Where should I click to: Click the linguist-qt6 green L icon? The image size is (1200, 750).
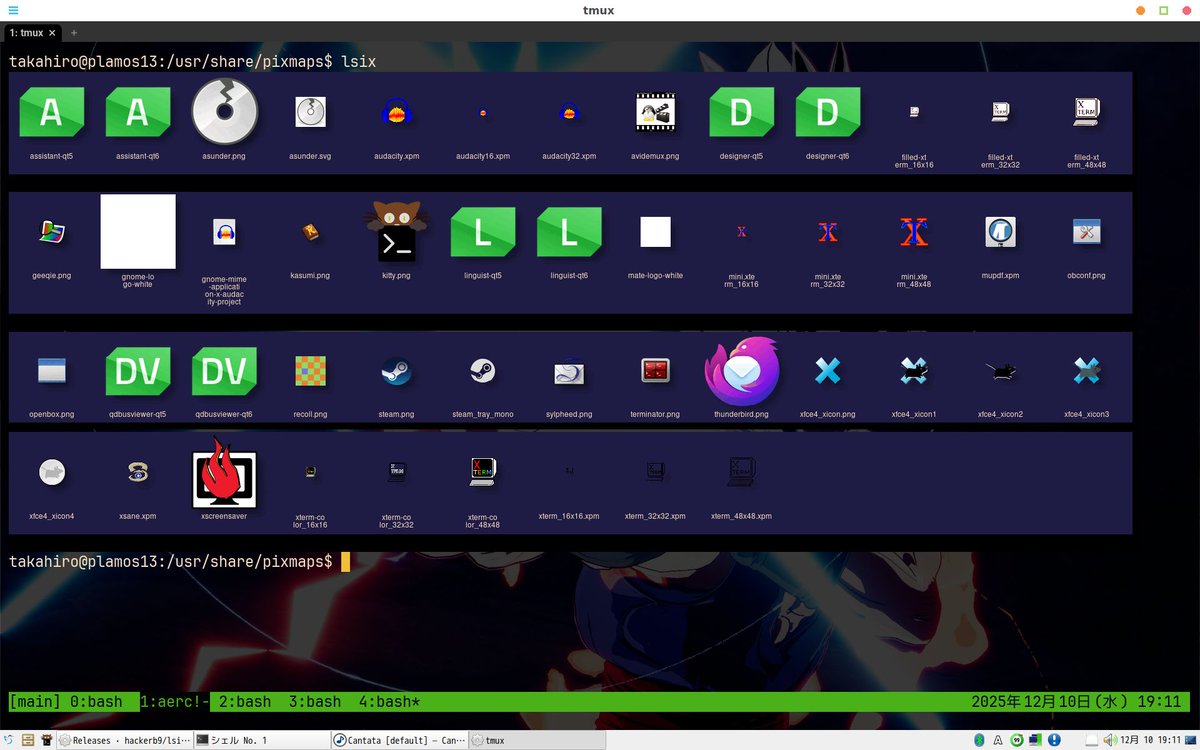pos(569,233)
